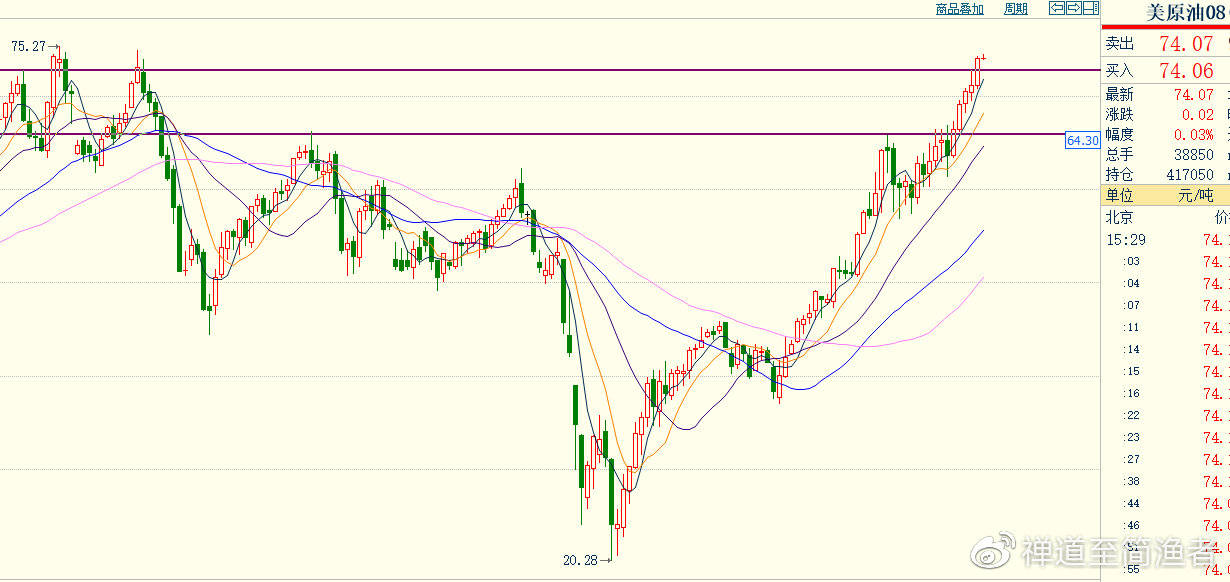Open the 商品叠加 overlay link
Viewport: 1230px width, 582px height.
pyautogui.click(x=960, y=9)
